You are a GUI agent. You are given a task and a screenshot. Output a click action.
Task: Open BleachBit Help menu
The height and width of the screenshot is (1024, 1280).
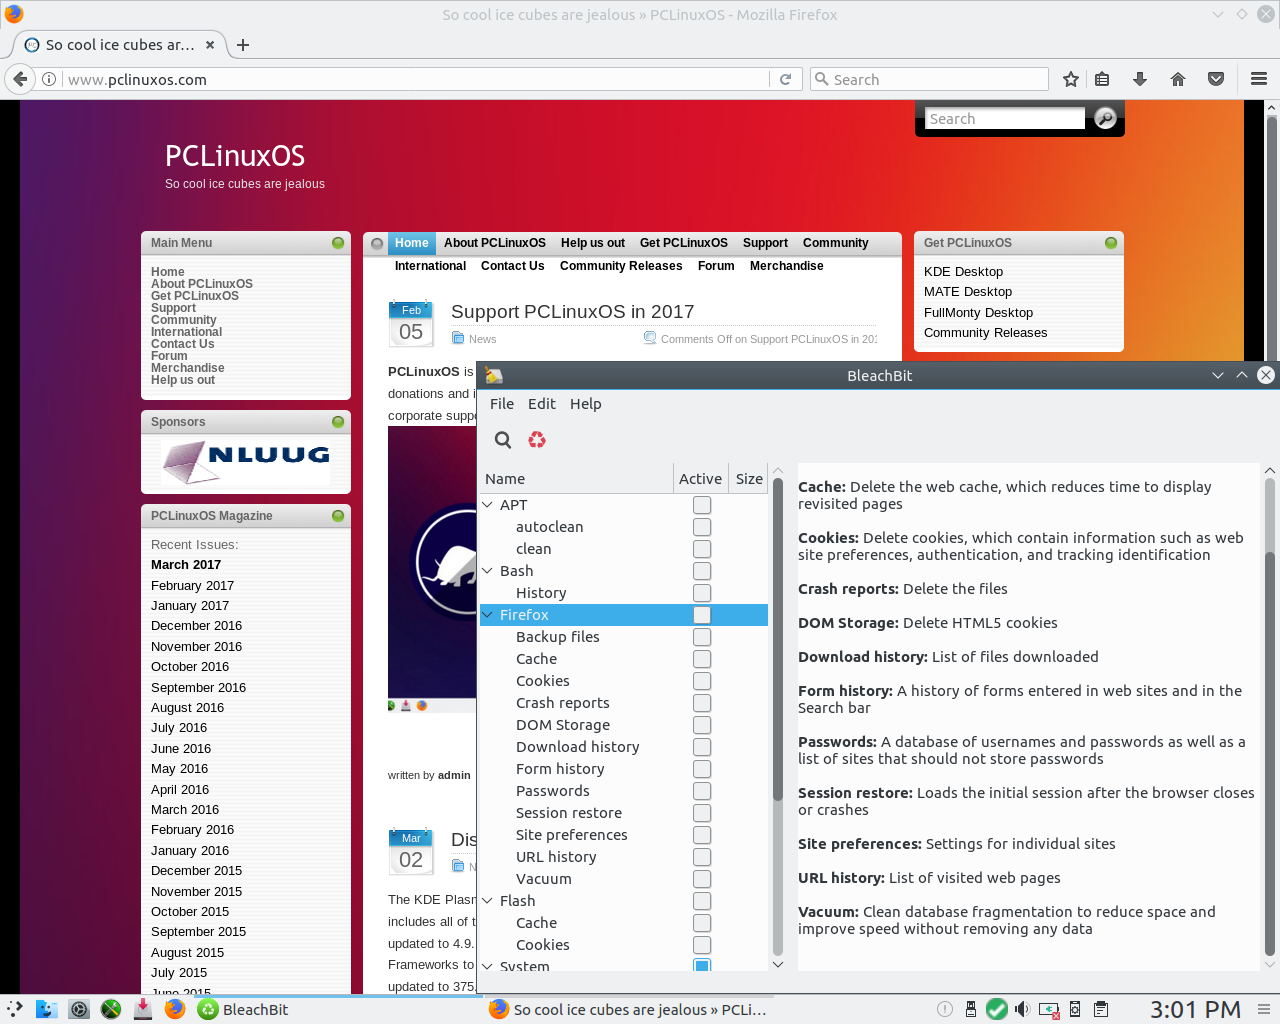(586, 404)
